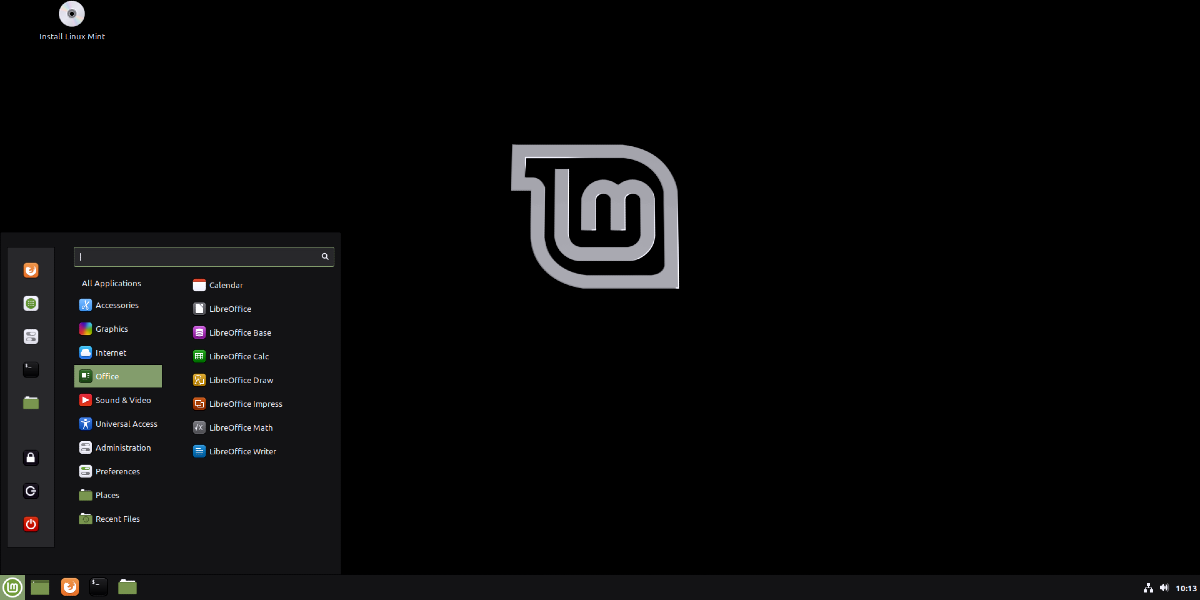The image size is (1200, 600).
Task: Open Terminal from the taskbar
Action: 98,587
